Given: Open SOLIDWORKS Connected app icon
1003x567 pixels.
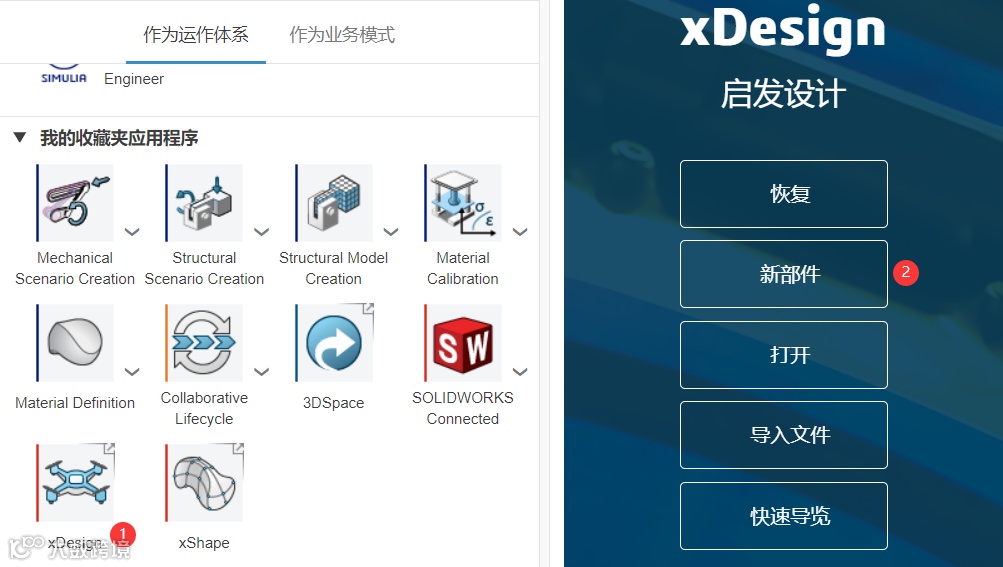Looking at the screenshot, I should pyautogui.click(x=463, y=343).
